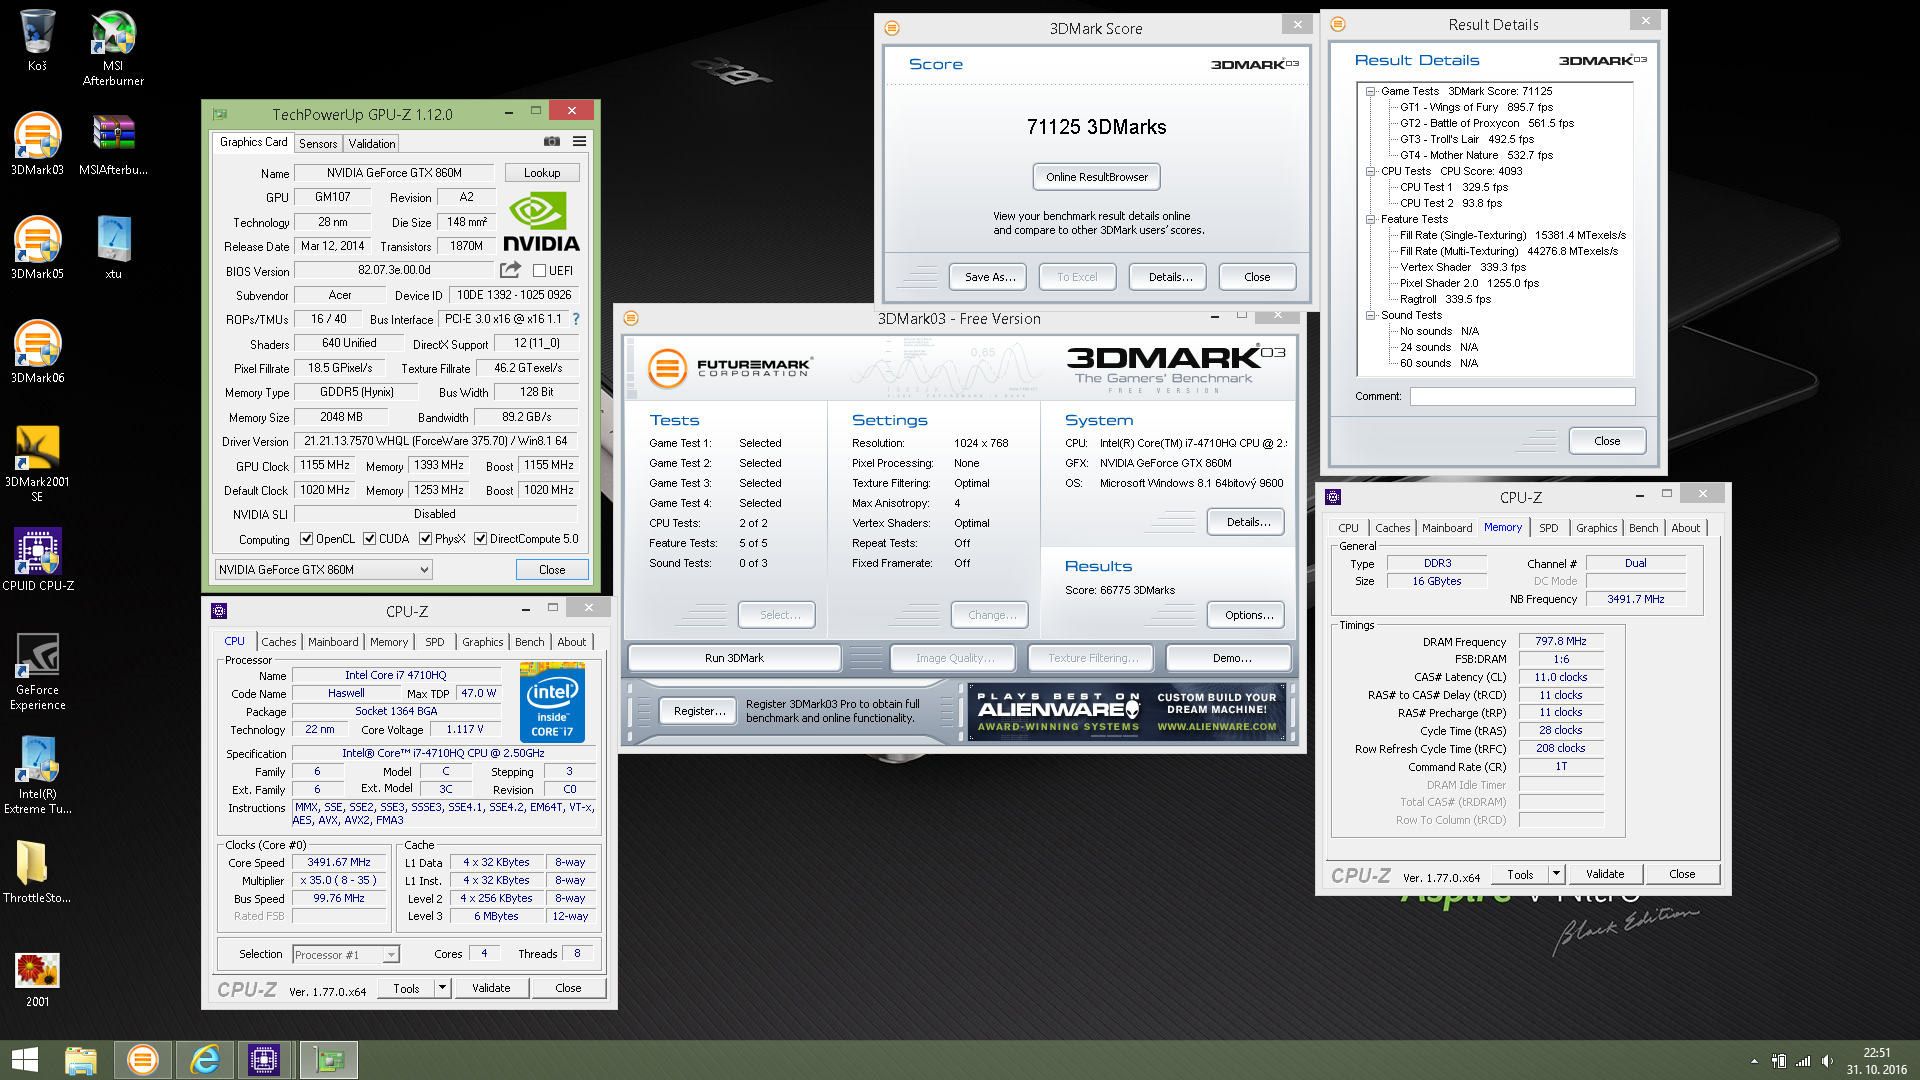The height and width of the screenshot is (1080, 1920).
Task: Collapse the CPU Tests tree node
Action: click(x=1370, y=171)
